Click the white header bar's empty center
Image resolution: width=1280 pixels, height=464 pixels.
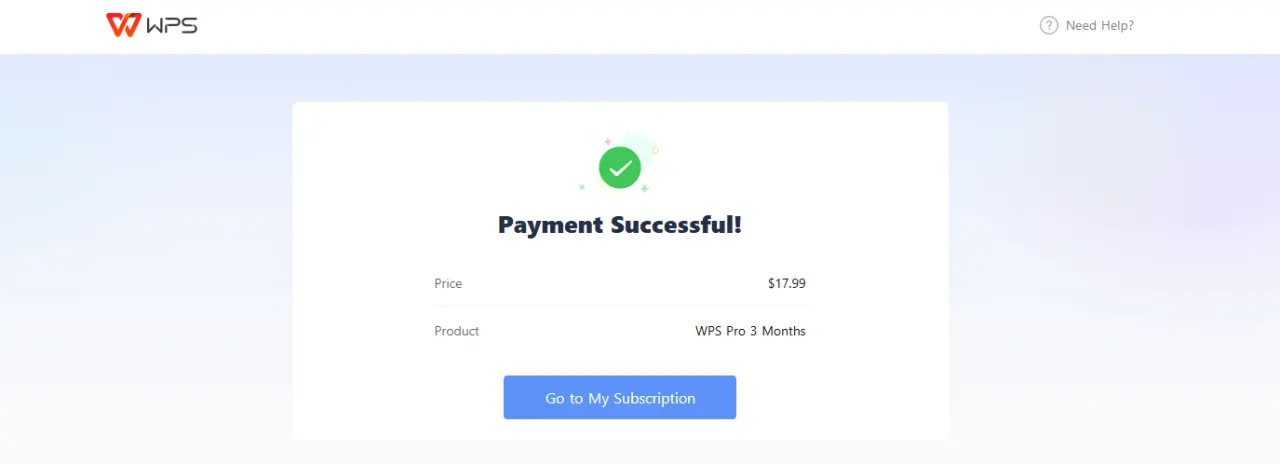pyautogui.click(x=620, y=26)
